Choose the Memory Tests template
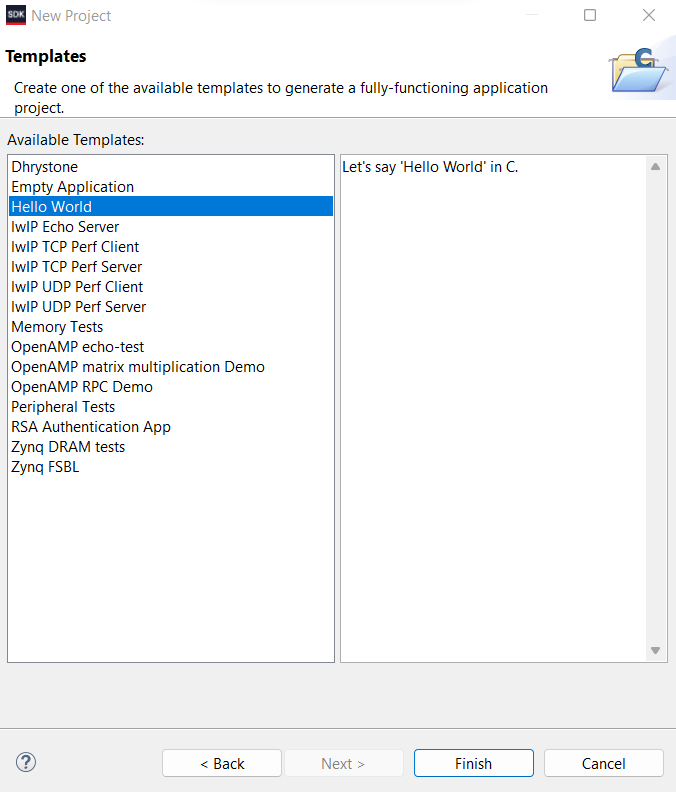The width and height of the screenshot is (676, 792). (57, 327)
